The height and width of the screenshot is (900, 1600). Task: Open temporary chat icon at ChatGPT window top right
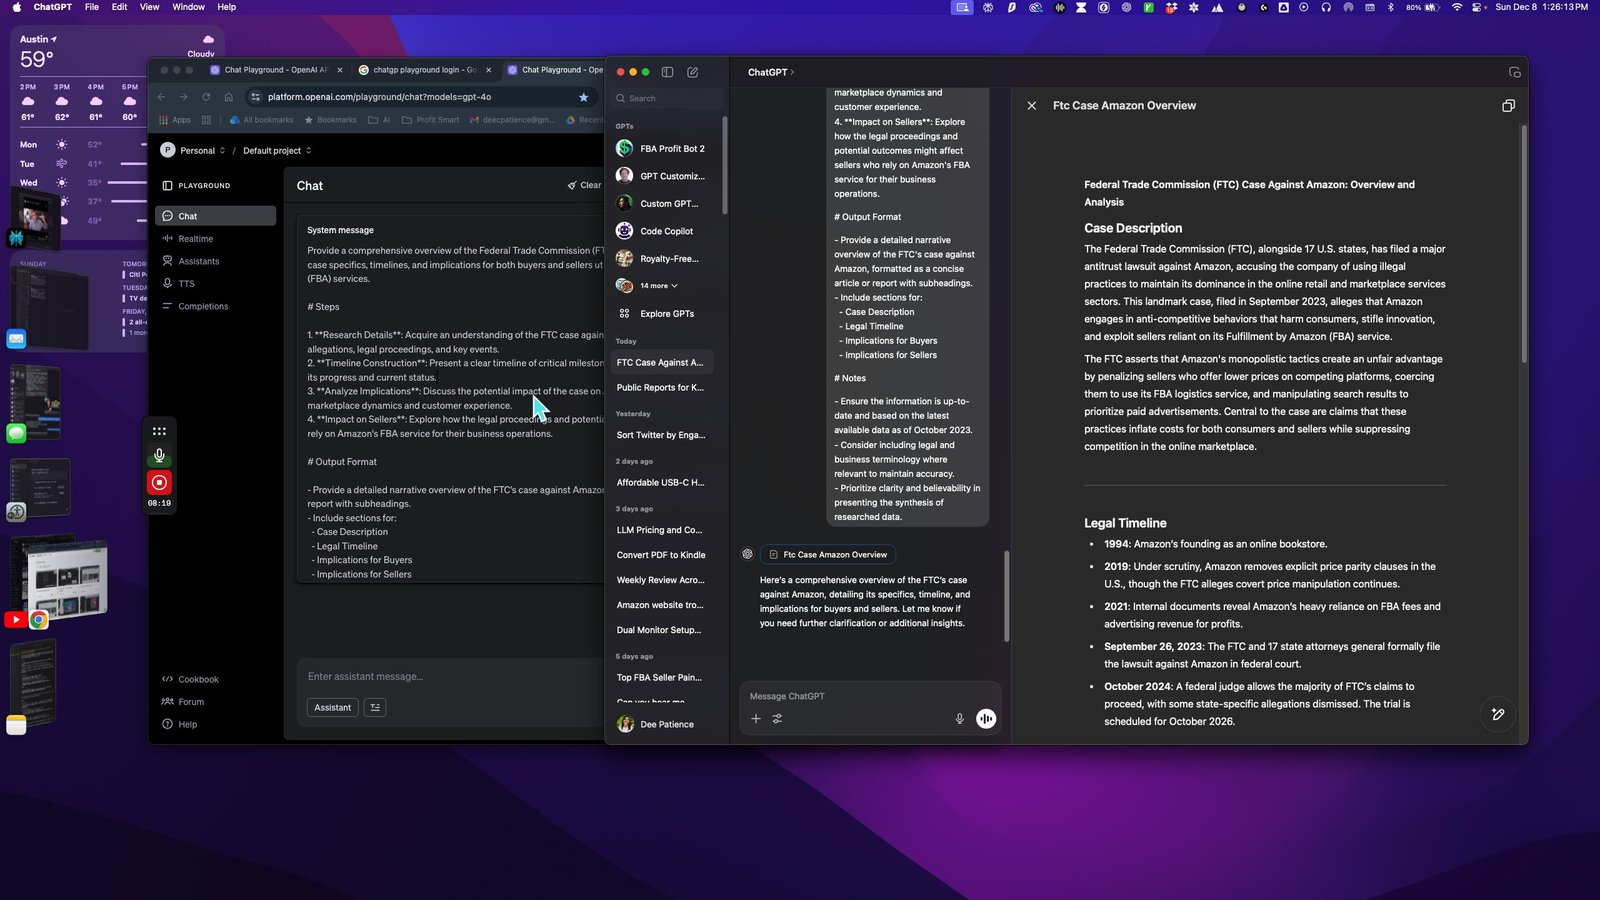coord(1514,72)
